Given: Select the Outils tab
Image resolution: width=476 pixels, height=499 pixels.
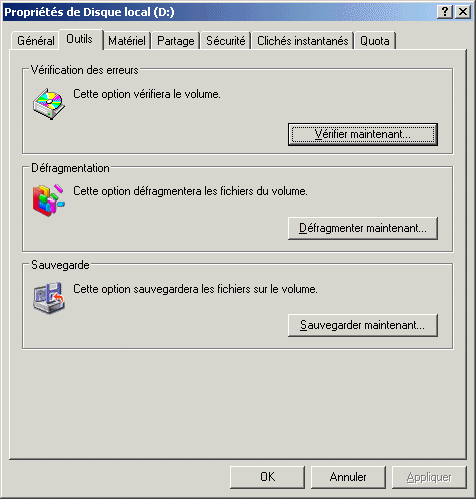Looking at the screenshot, I should (x=80, y=39).
